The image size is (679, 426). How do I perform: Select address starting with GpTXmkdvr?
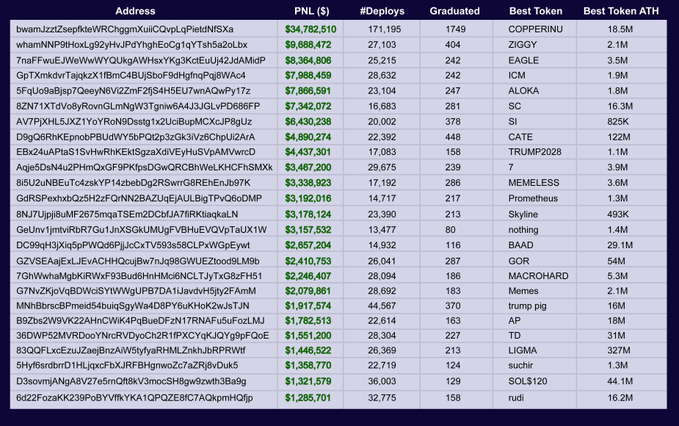131,75
